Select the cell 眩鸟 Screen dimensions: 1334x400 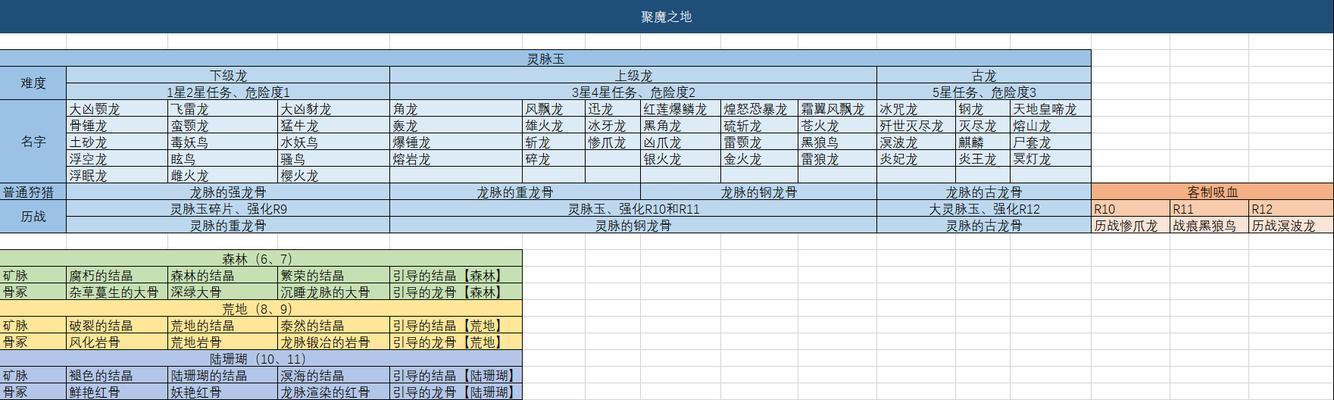(x=223, y=158)
